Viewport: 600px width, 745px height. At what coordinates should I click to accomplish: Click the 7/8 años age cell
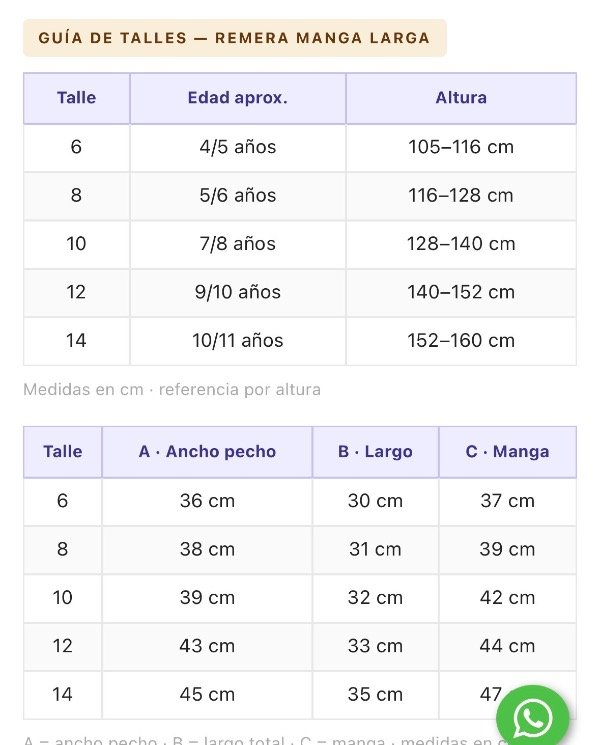[x=238, y=244]
